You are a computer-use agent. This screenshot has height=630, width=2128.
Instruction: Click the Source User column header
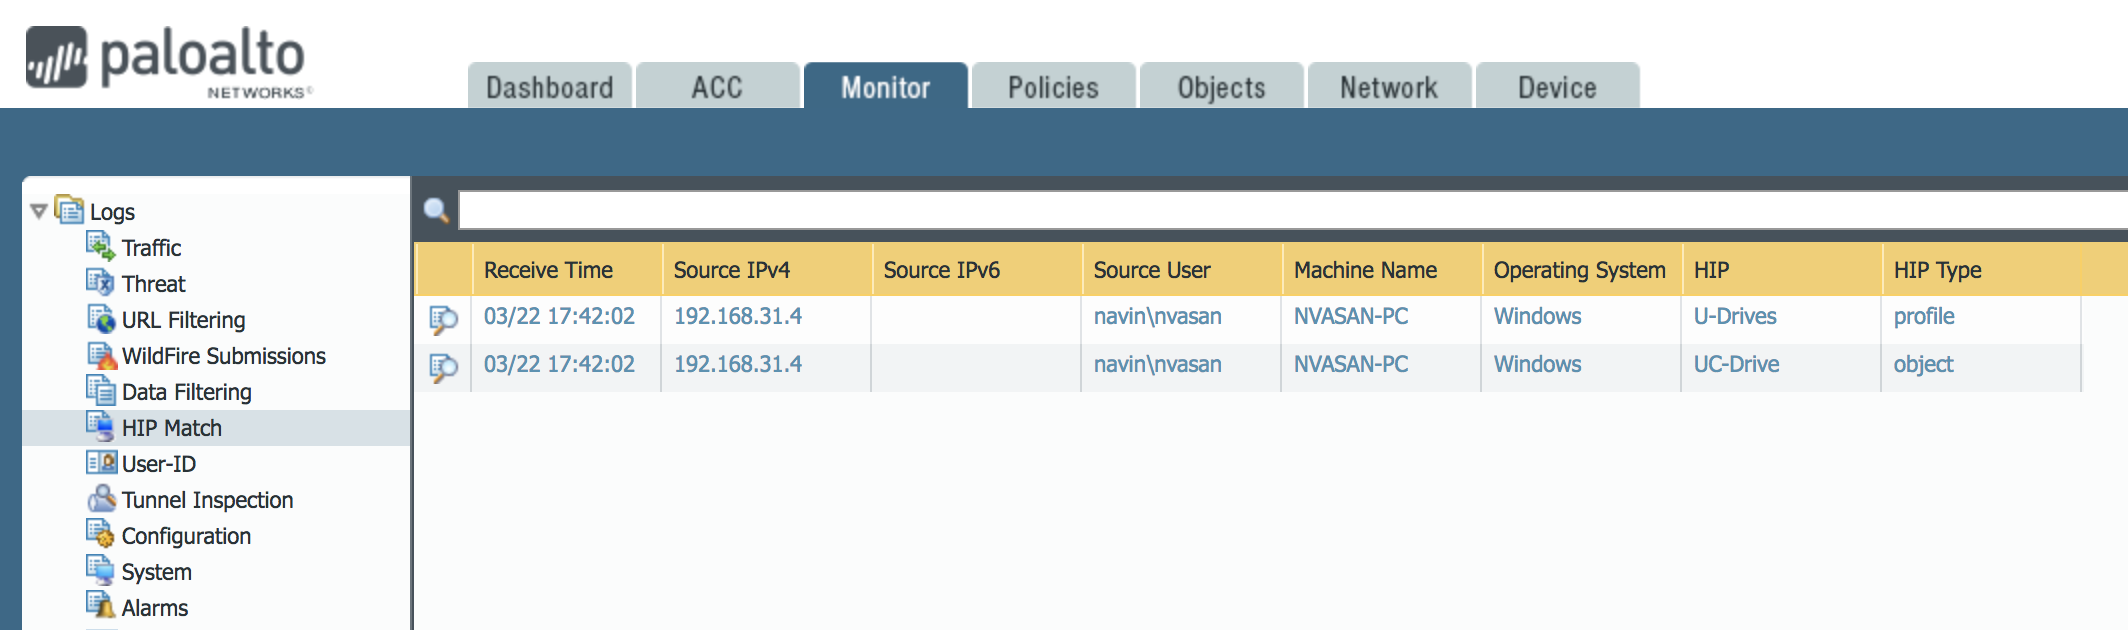click(1151, 270)
